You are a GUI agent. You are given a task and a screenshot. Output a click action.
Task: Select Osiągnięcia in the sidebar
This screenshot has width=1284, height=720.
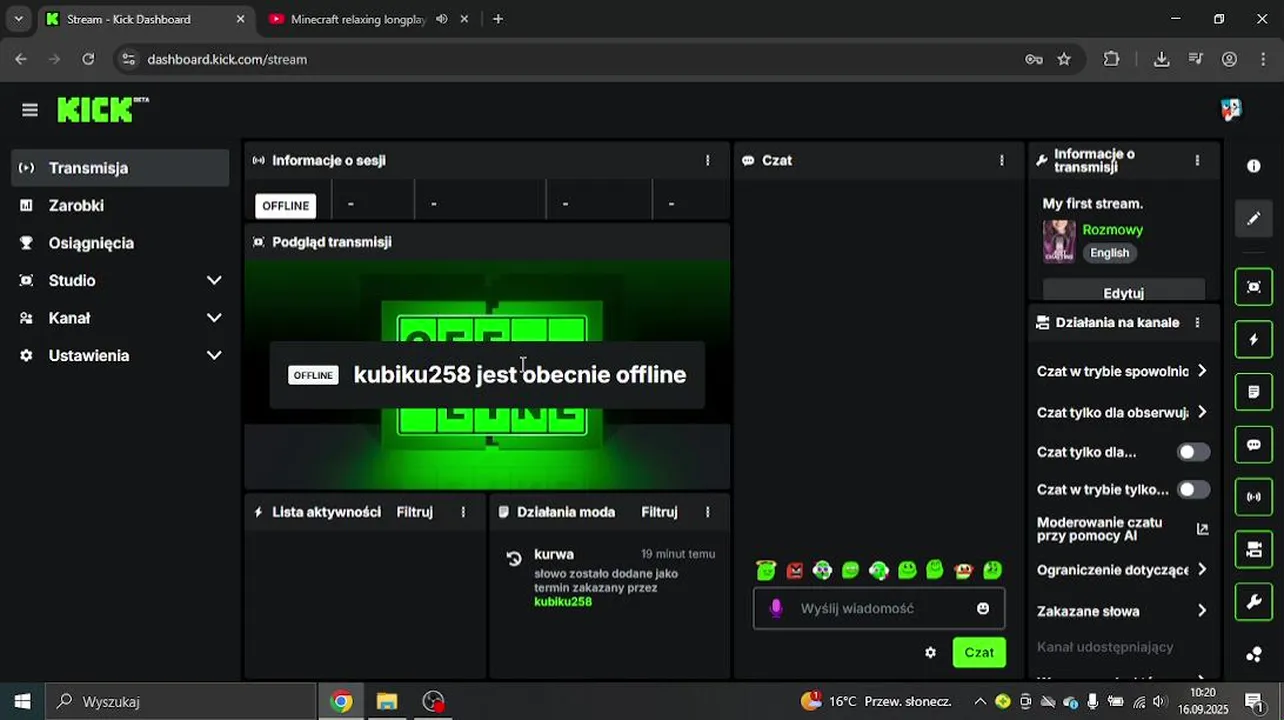click(x=120, y=243)
